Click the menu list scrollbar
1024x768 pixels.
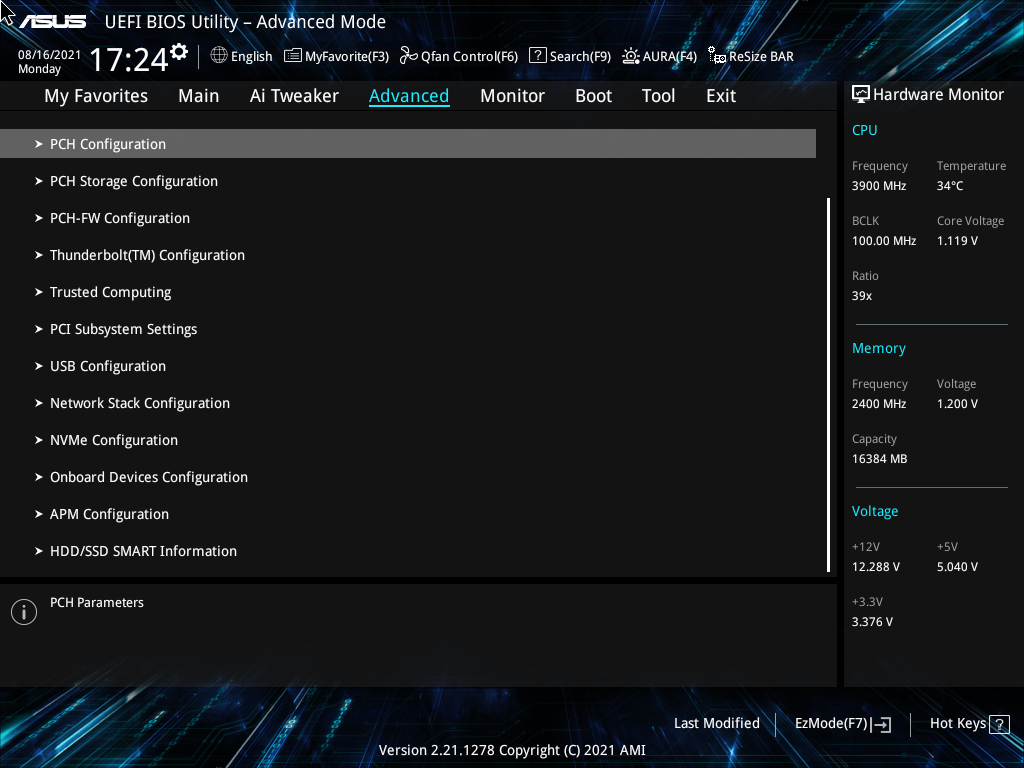829,385
